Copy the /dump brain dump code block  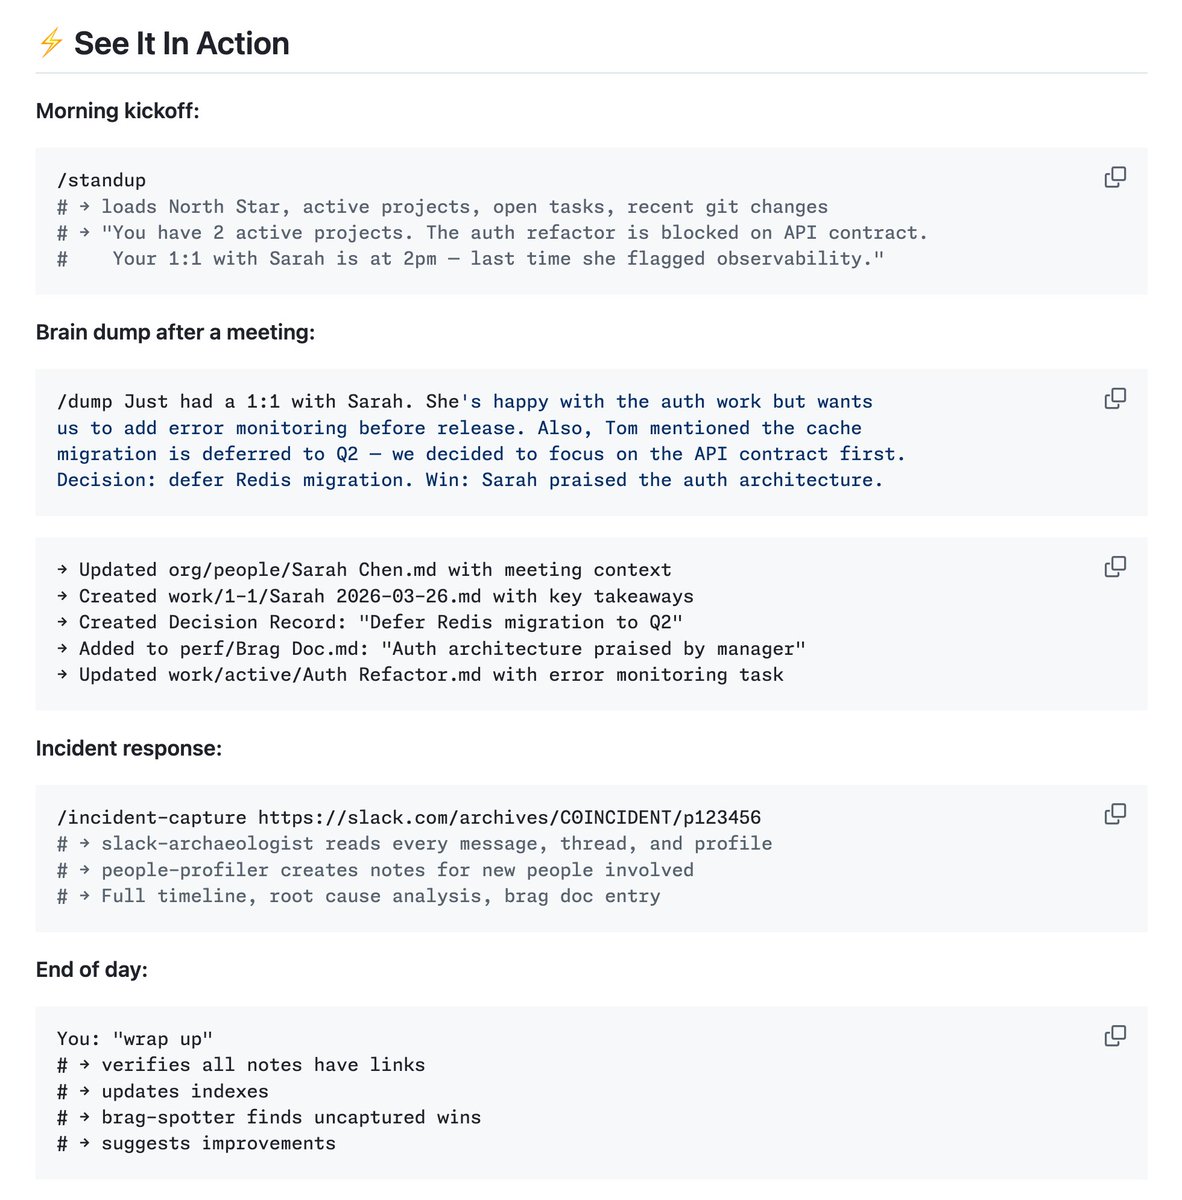1115,399
